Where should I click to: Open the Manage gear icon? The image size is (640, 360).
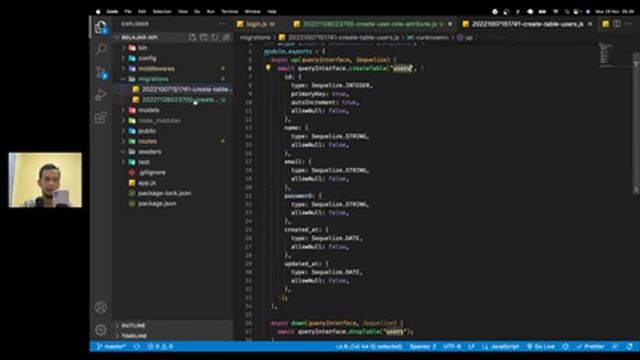point(101,330)
